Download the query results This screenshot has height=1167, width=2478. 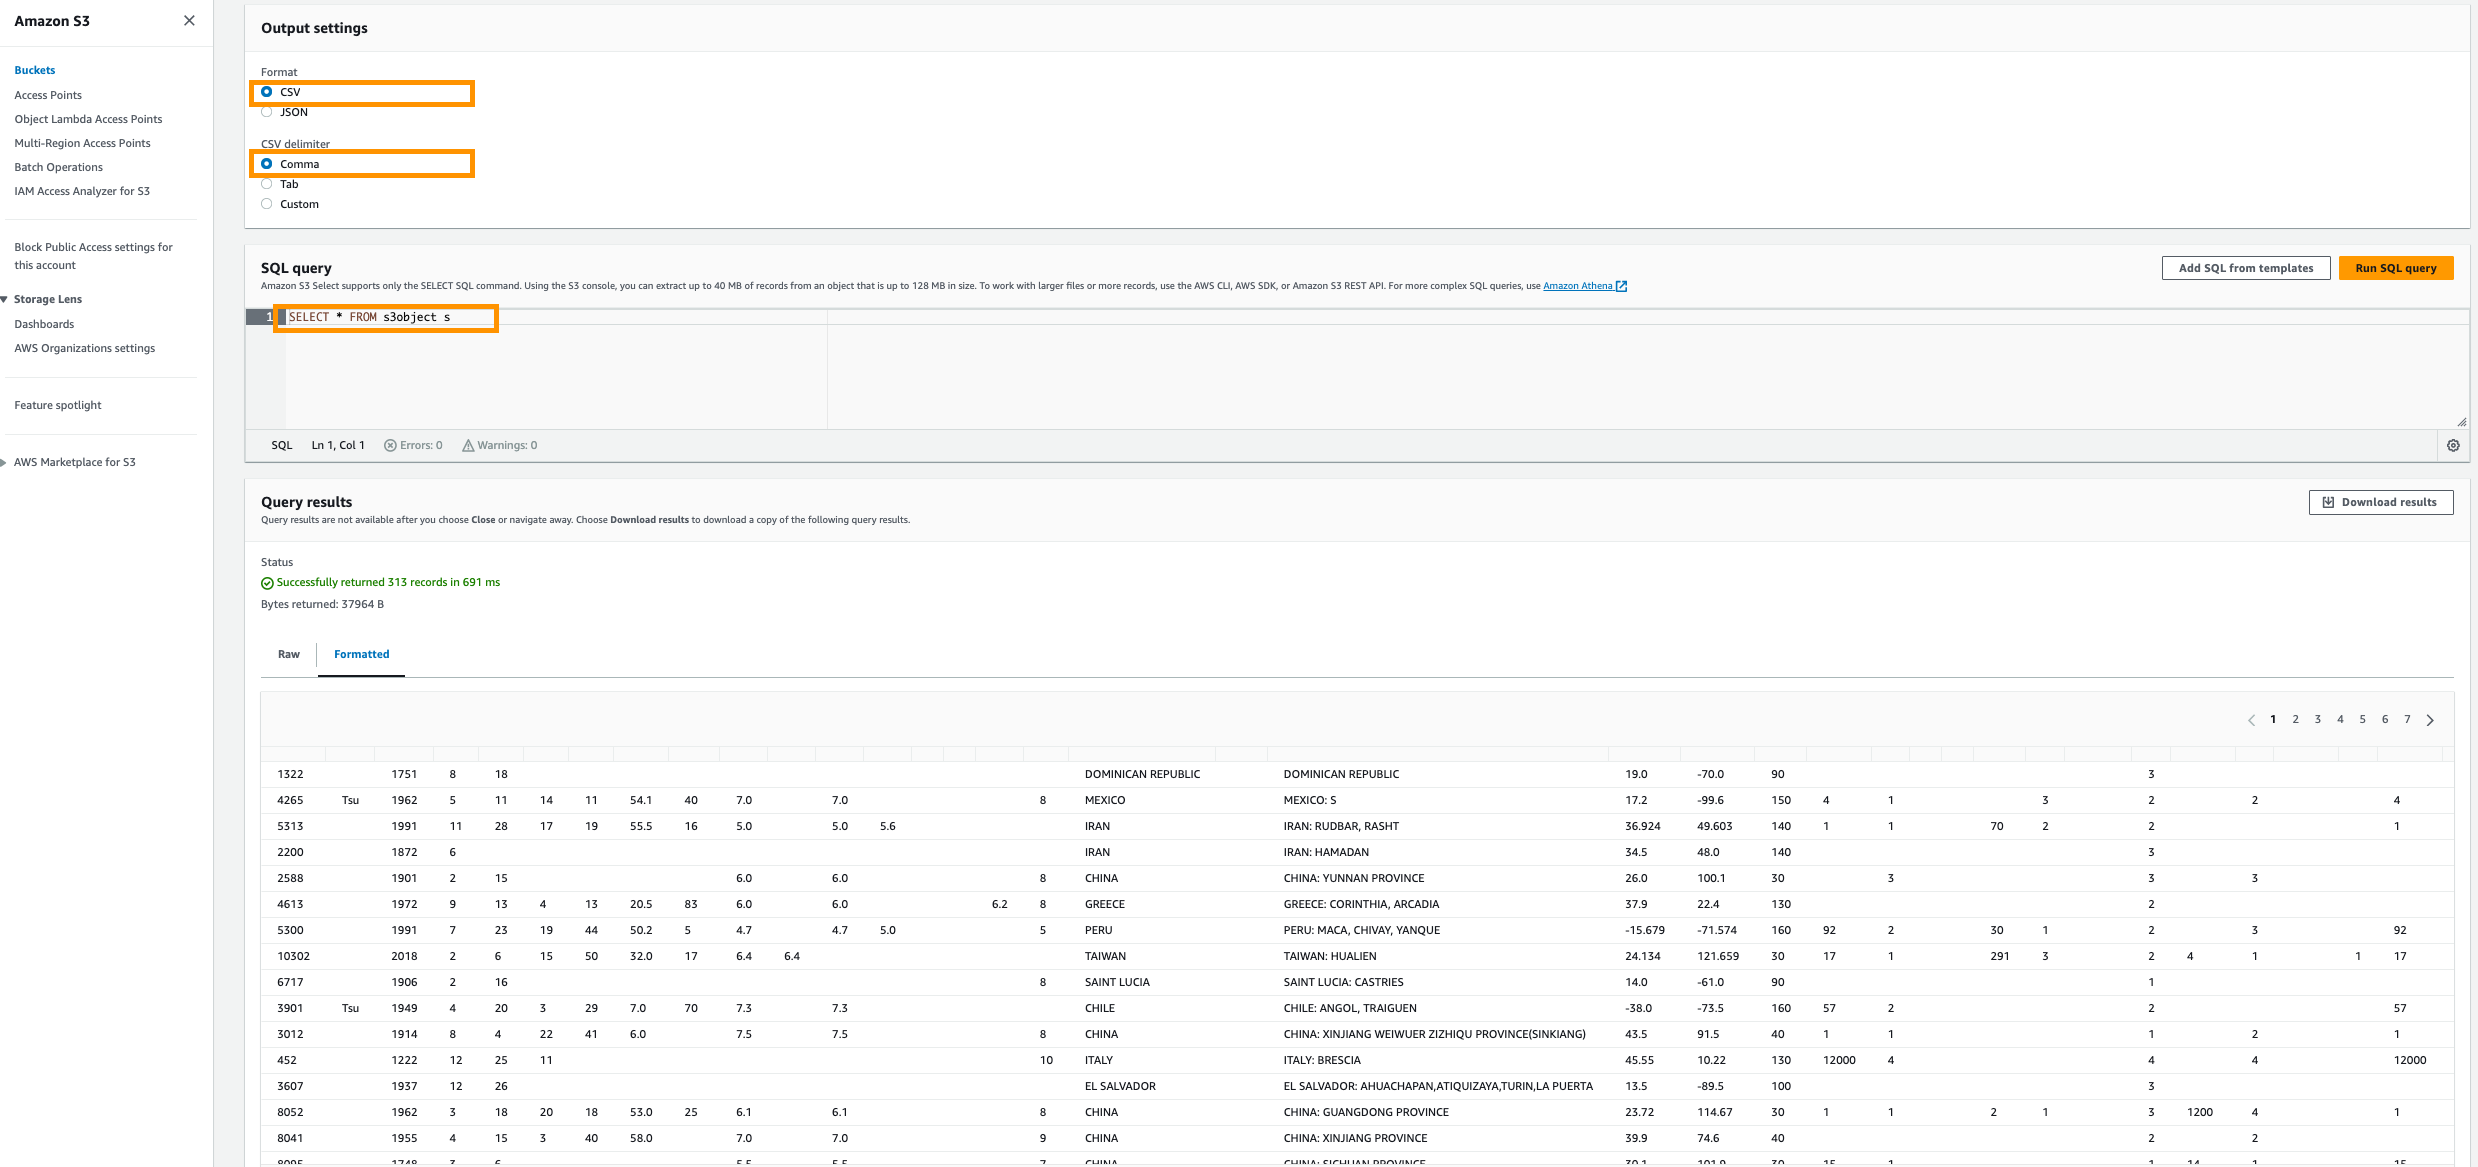(x=2380, y=502)
